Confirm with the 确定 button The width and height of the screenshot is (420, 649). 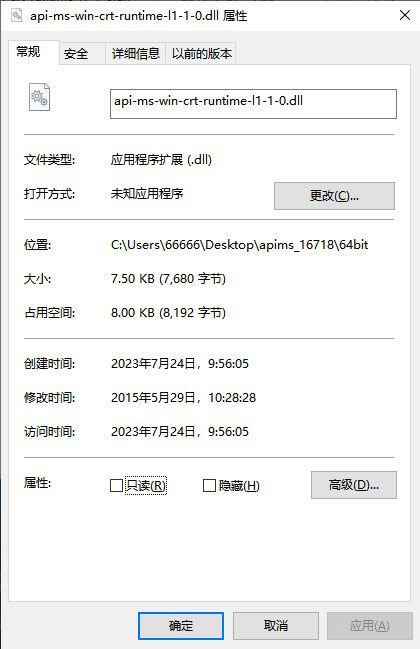pos(181,626)
